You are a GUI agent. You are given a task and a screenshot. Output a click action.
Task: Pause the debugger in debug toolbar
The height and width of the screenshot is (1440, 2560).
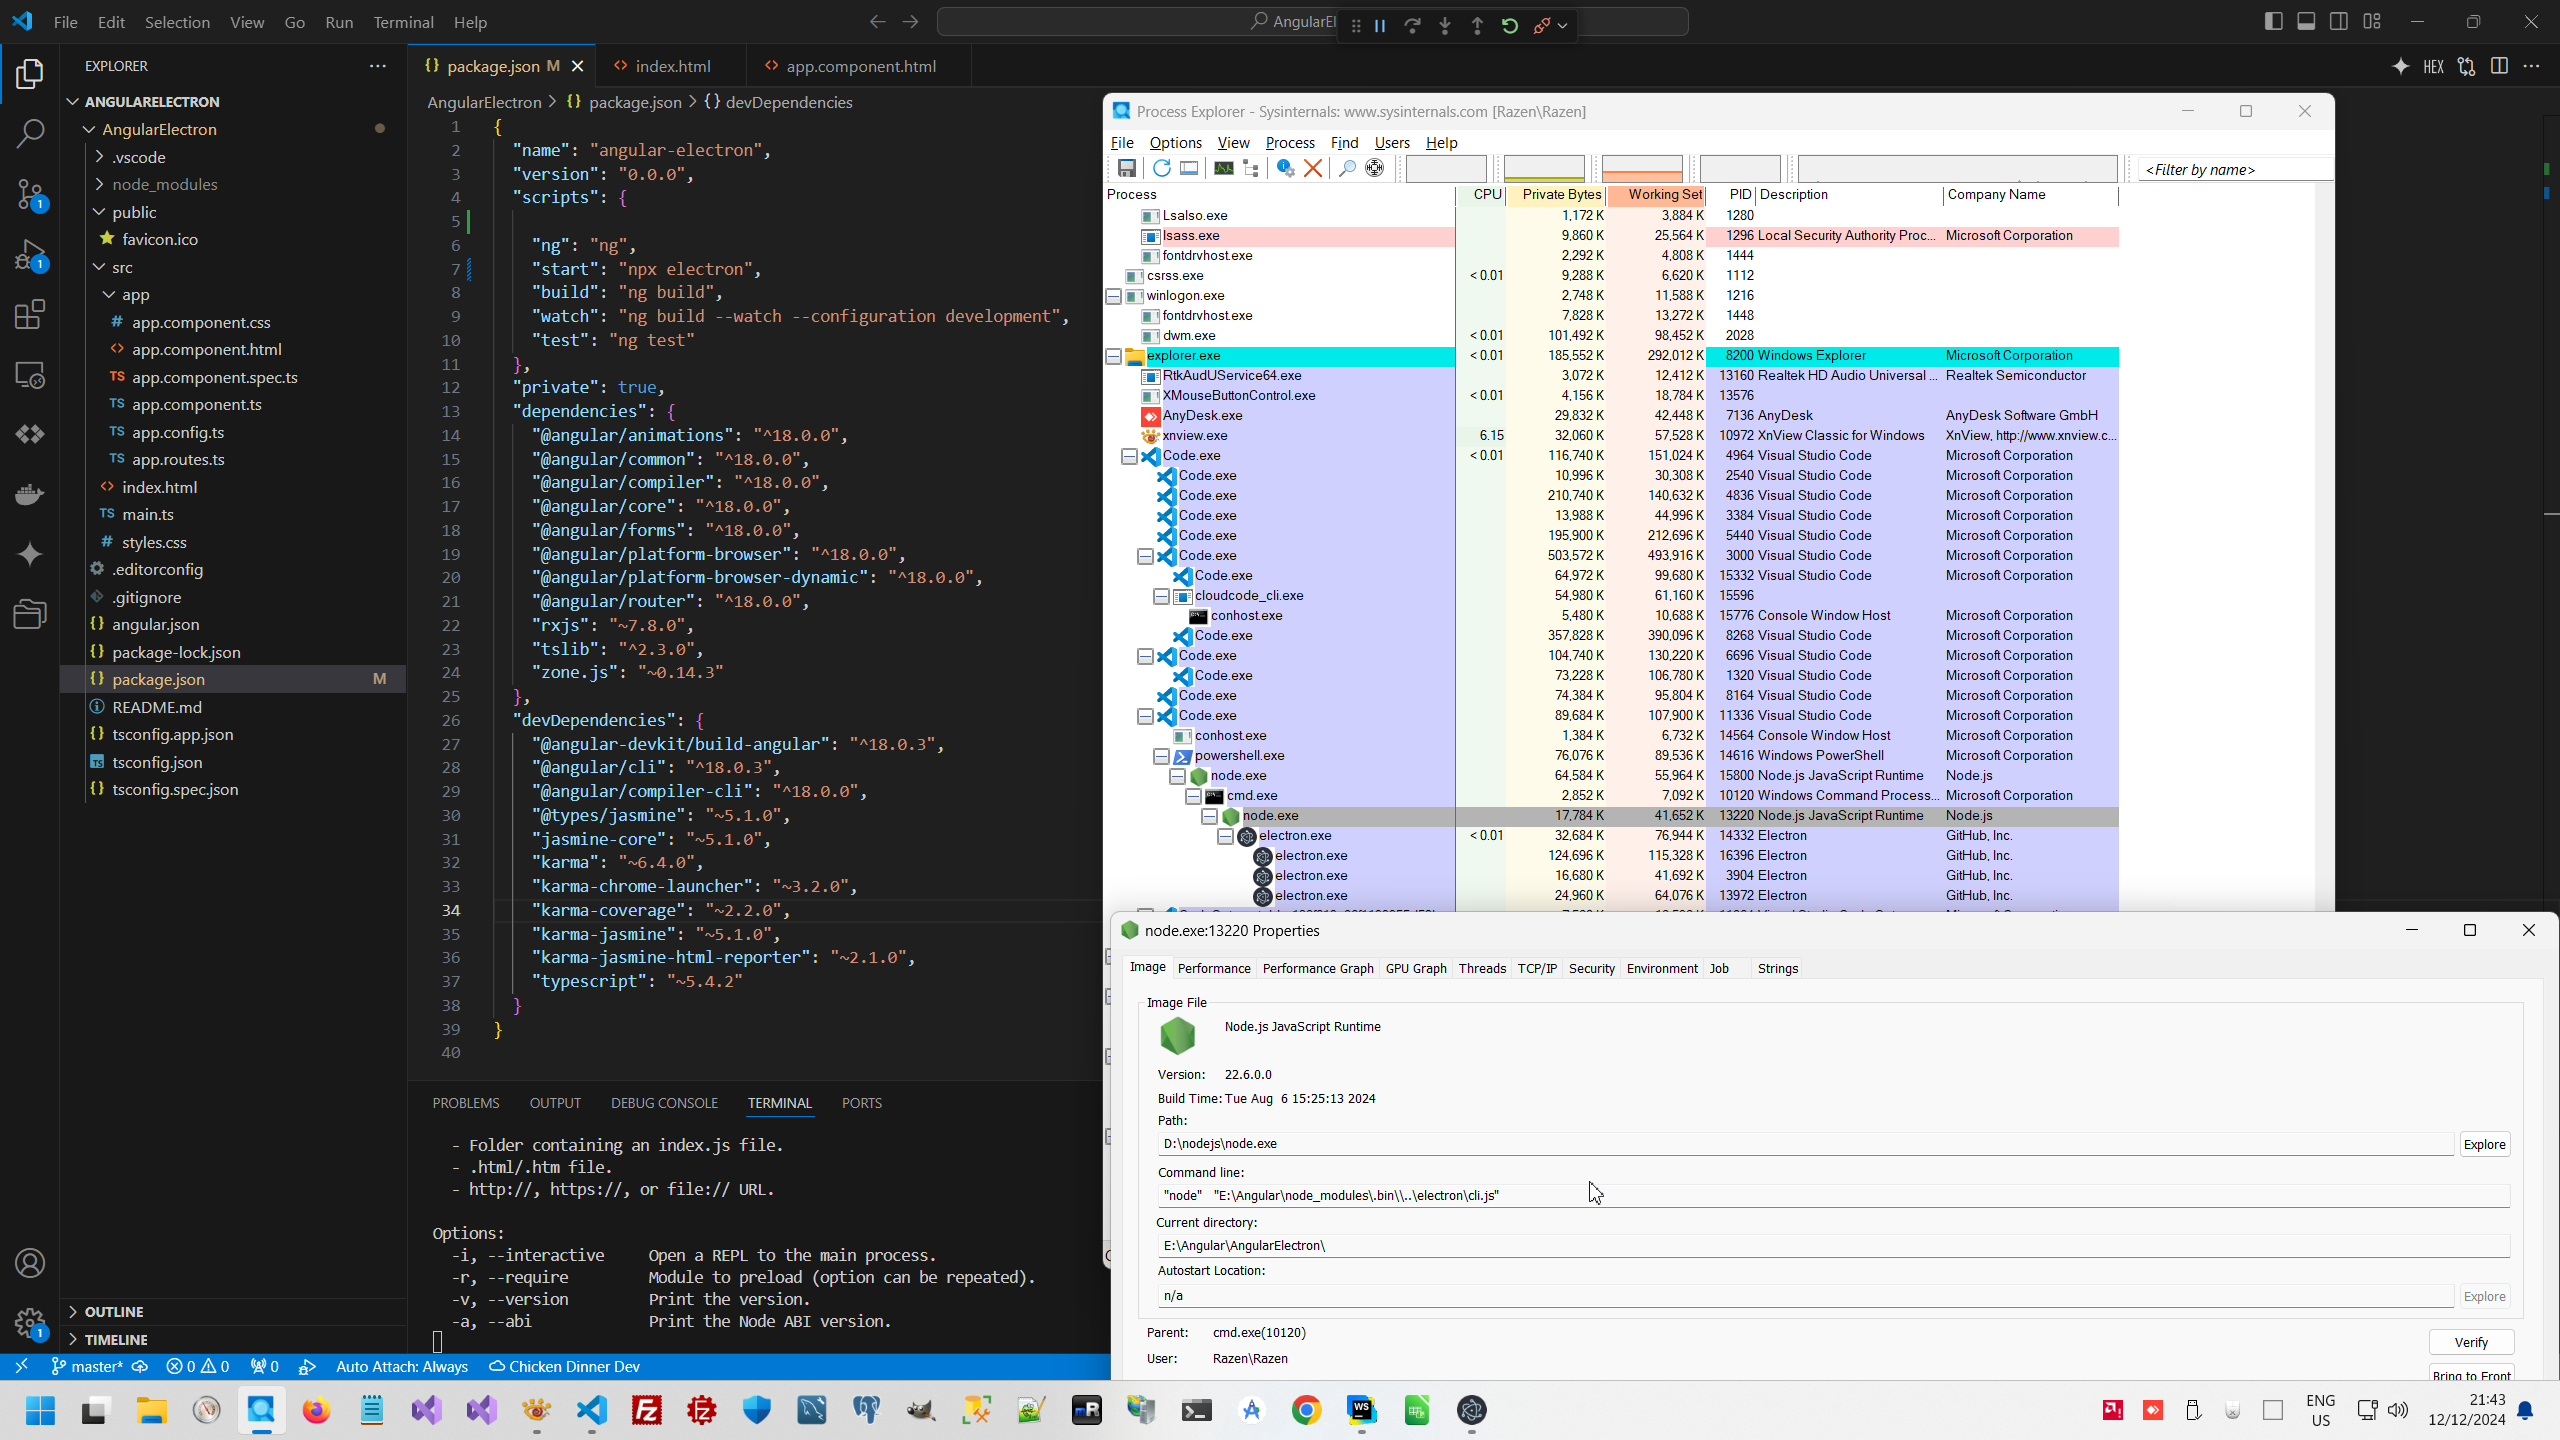[x=1380, y=26]
